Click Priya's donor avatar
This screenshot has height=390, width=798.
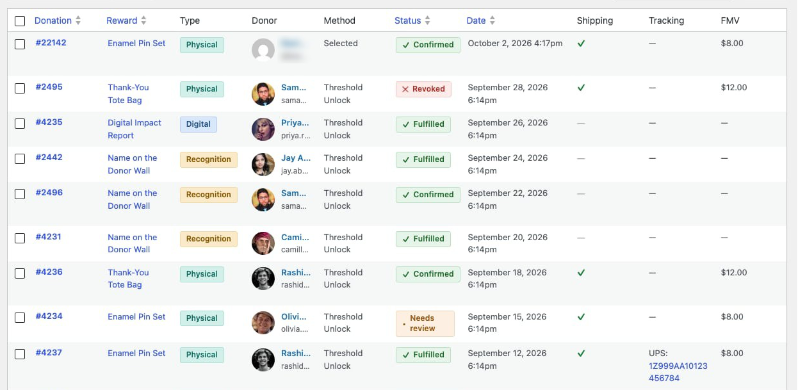tap(263, 129)
